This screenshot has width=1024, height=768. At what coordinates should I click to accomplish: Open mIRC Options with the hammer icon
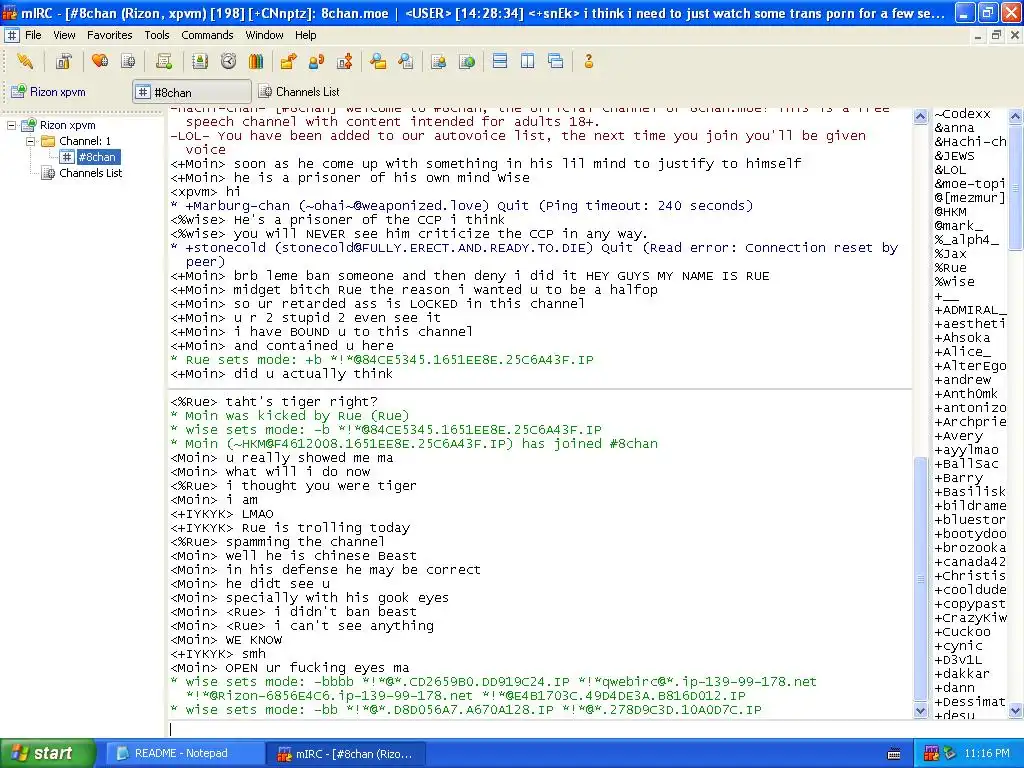point(63,61)
